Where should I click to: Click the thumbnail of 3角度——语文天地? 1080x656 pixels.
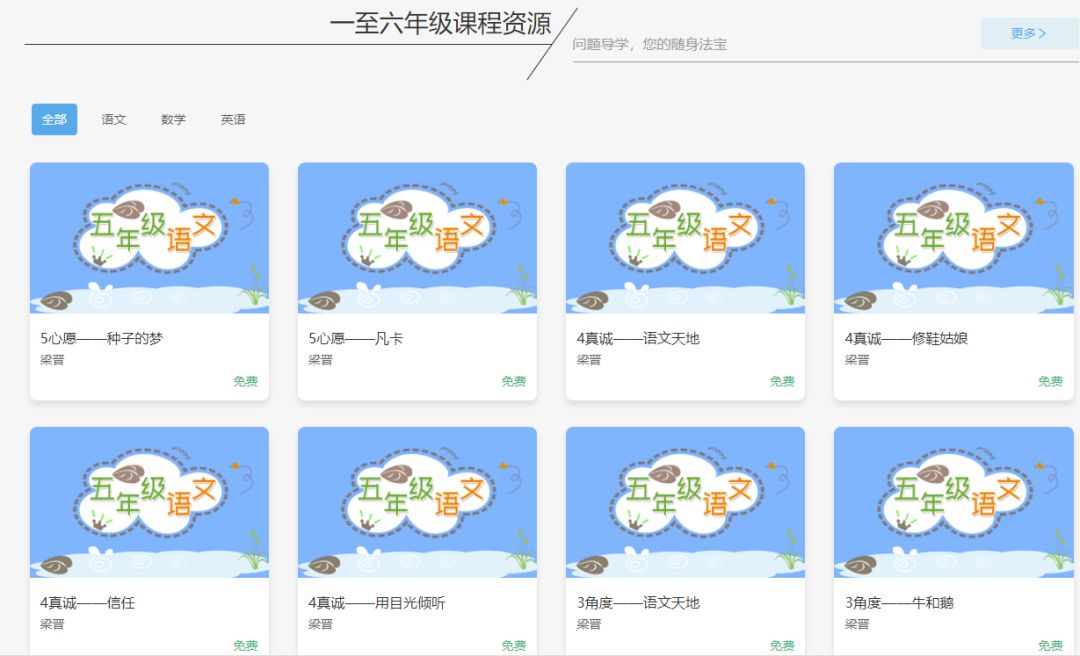pyautogui.click(x=685, y=501)
